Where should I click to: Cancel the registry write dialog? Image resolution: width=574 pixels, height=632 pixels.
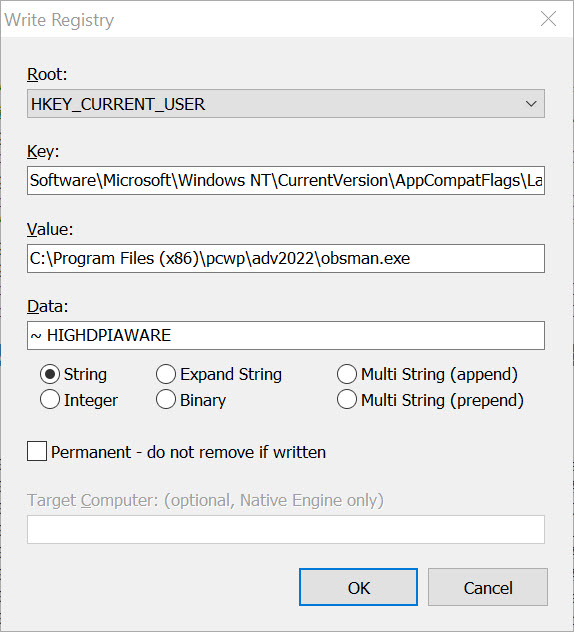pos(488,587)
